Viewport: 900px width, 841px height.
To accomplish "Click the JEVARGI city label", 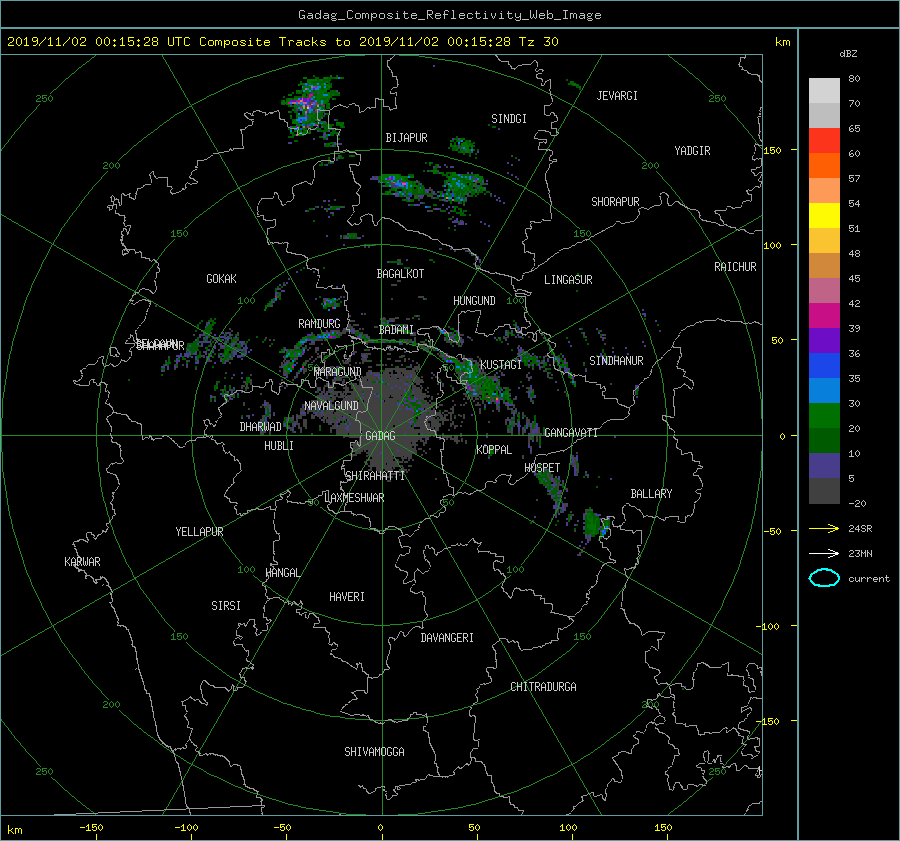I will tap(617, 96).
